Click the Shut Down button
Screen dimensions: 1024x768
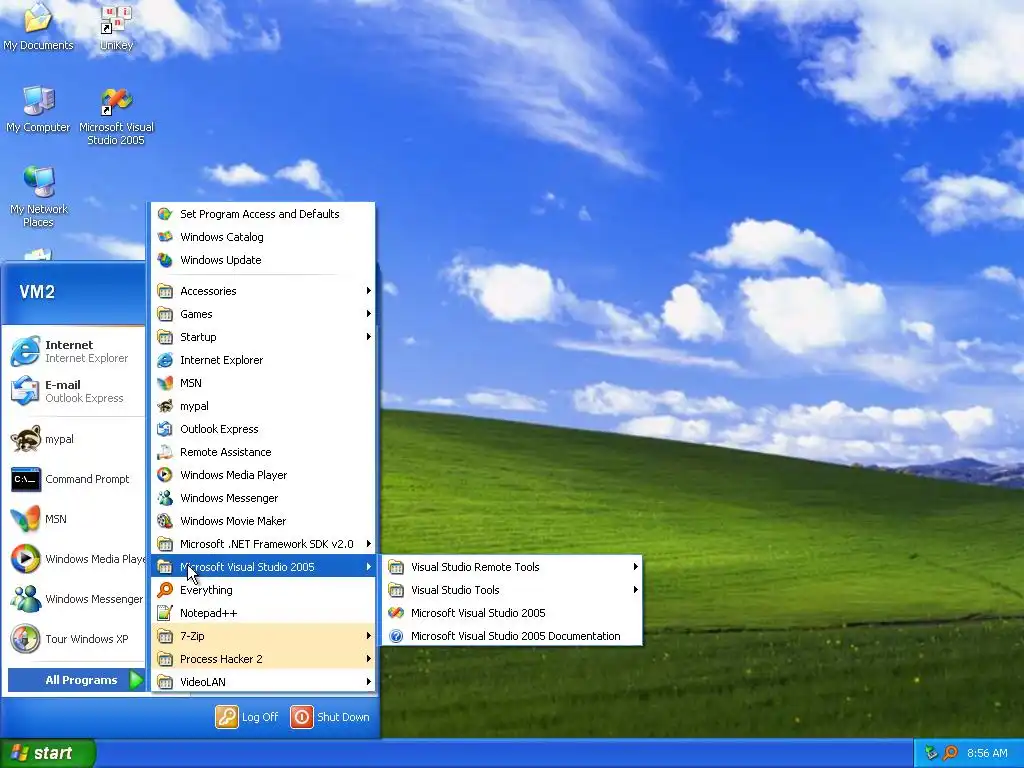tap(330, 717)
